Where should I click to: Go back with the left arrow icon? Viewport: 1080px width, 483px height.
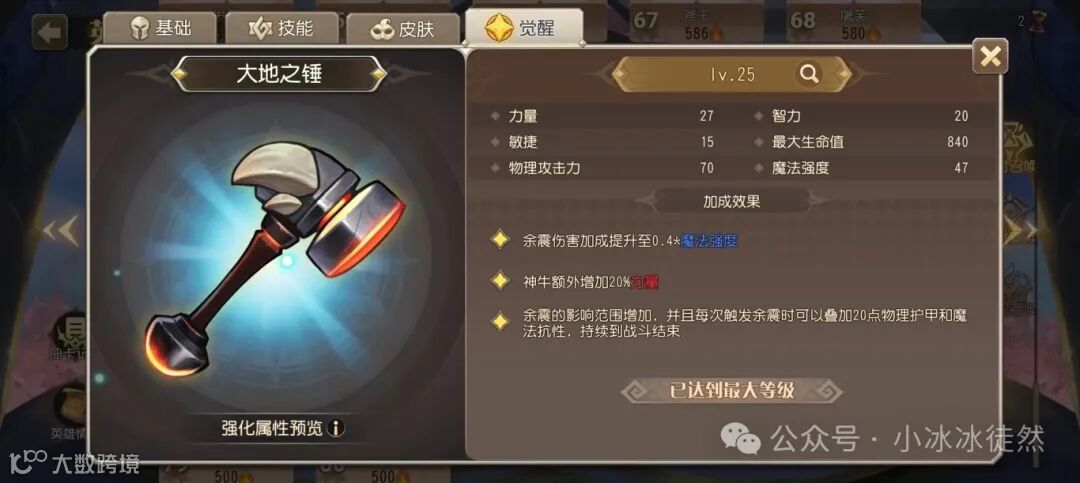[50, 33]
